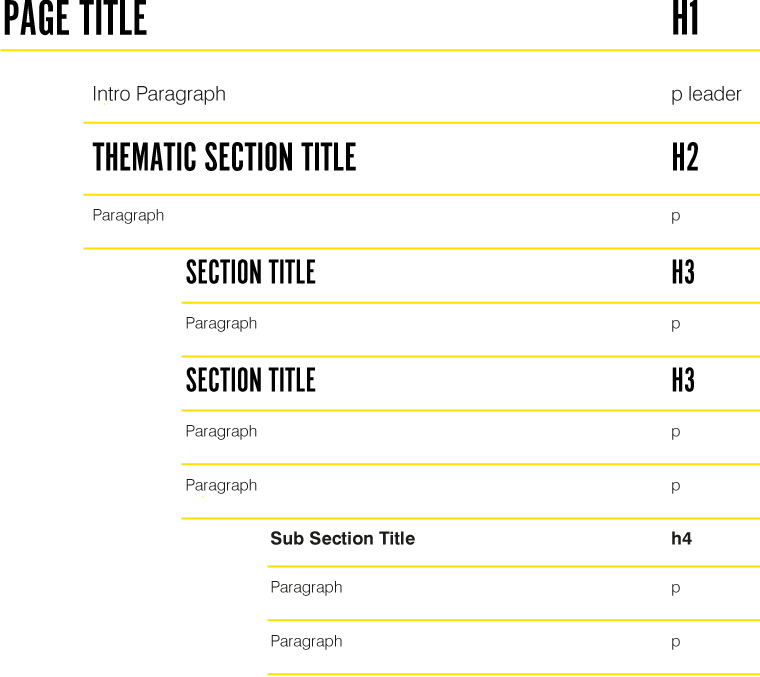Screen dimensions: 760x677
Task: Click the PAGE TITLE heading
Action: tap(75, 19)
